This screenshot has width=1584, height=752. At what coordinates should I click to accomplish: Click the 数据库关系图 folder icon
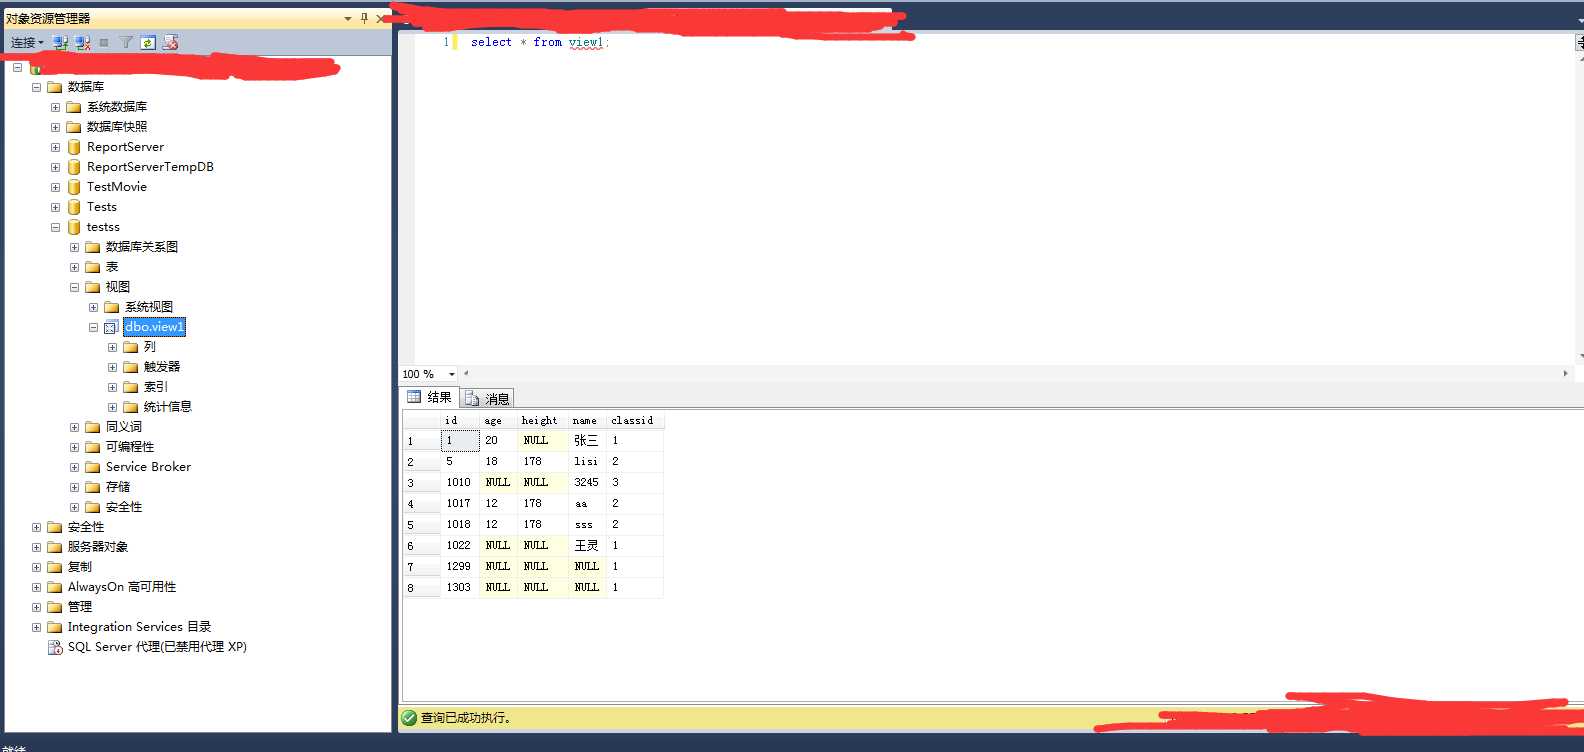(x=93, y=247)
